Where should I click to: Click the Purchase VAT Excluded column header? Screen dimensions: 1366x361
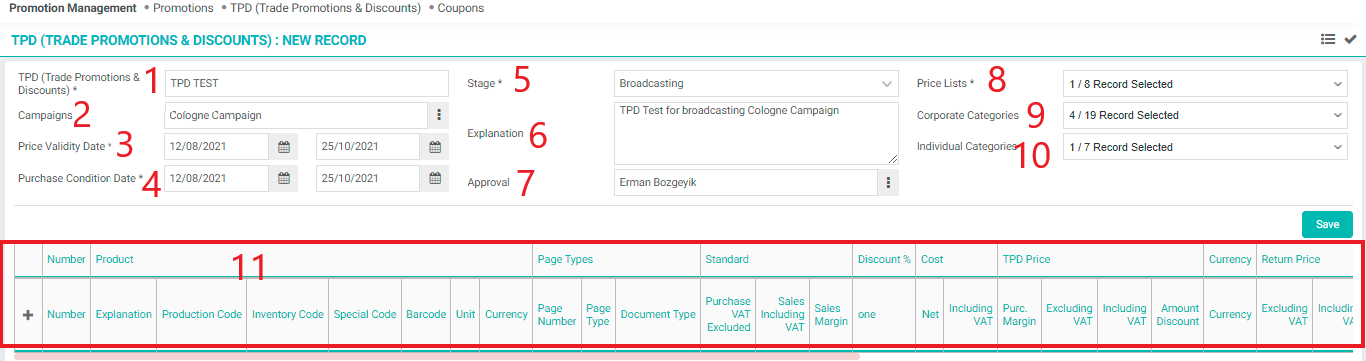coord(728,314)
